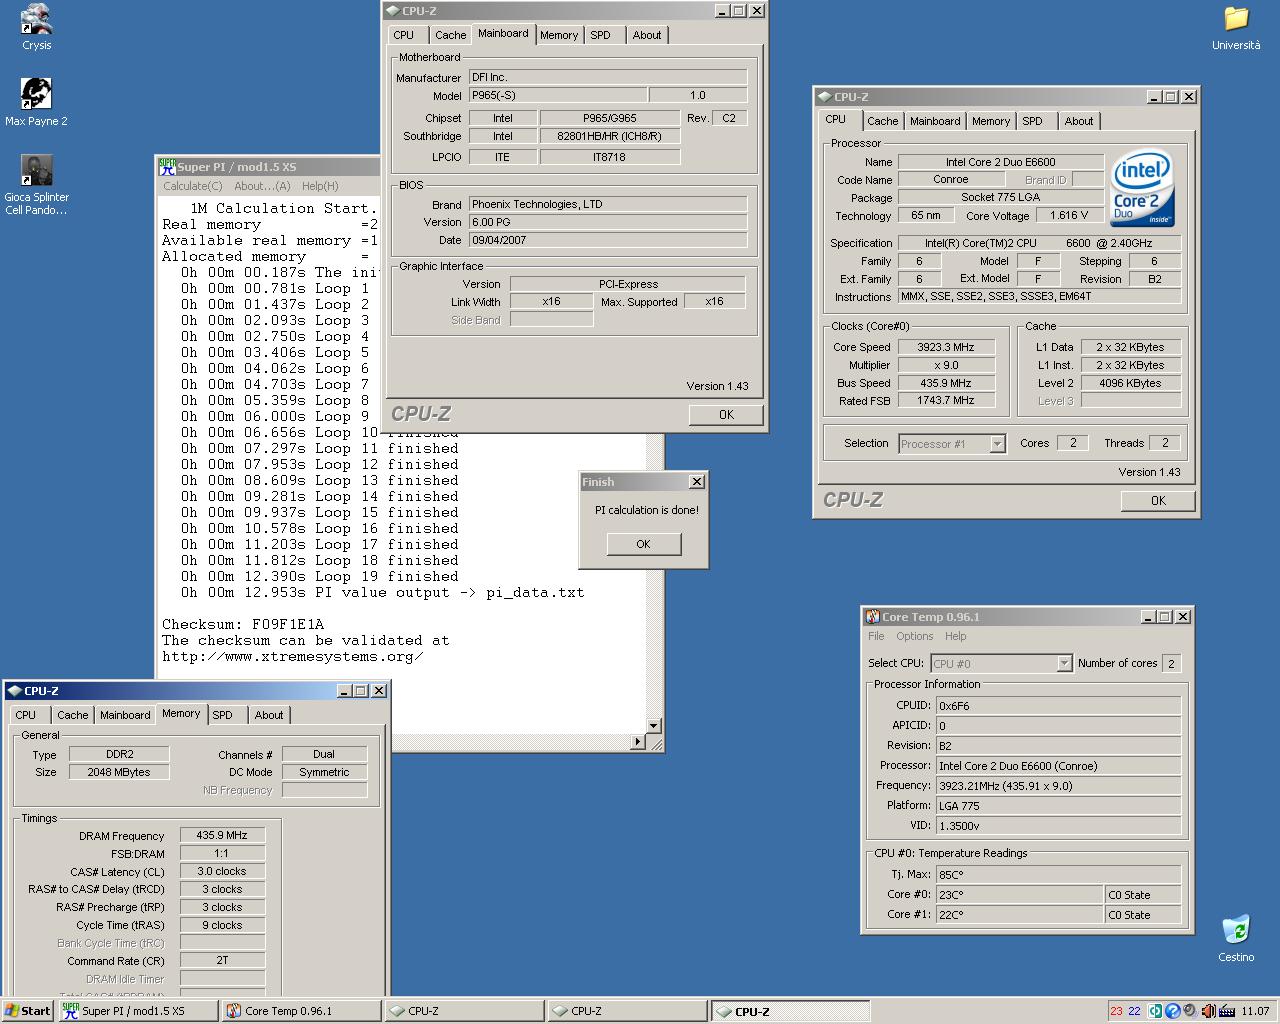1280x1024 pixels.
Task: Click the Core #0 23C° temperature reading
Action: [x=1019, y=895]
